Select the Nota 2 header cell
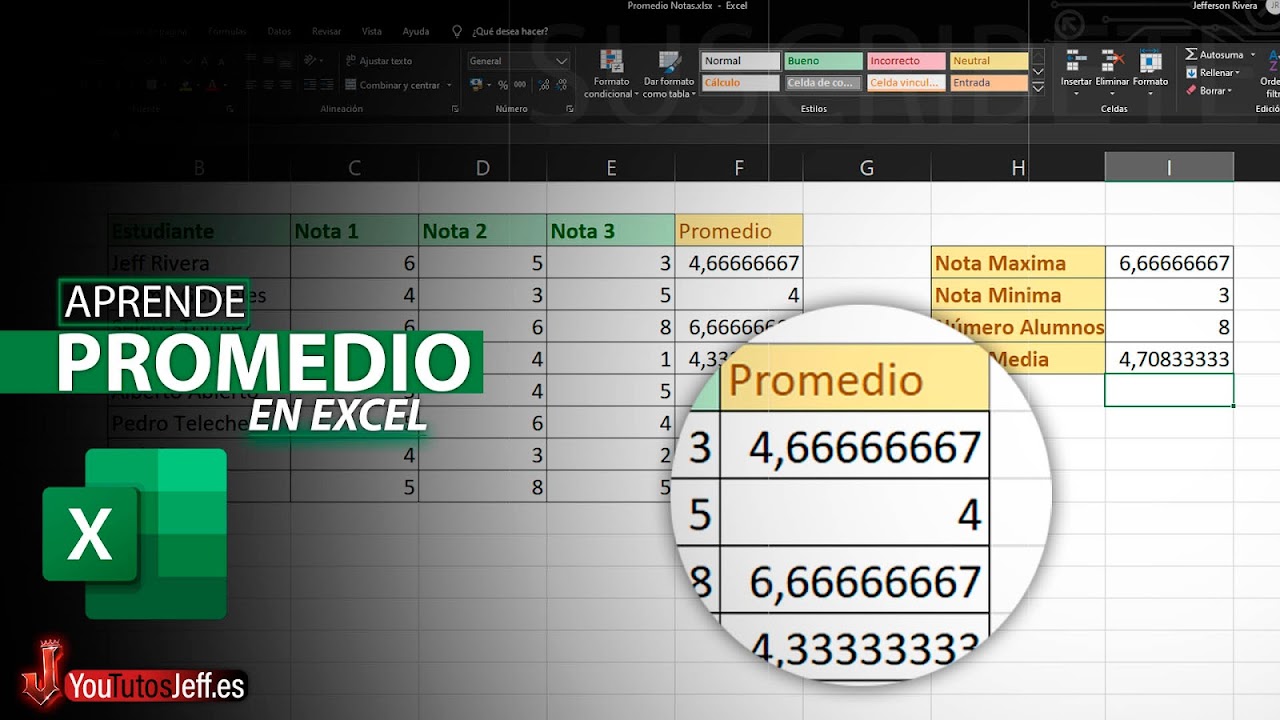Image resolution: width=1280 pixels, height=720 pixels. point(482,231)
